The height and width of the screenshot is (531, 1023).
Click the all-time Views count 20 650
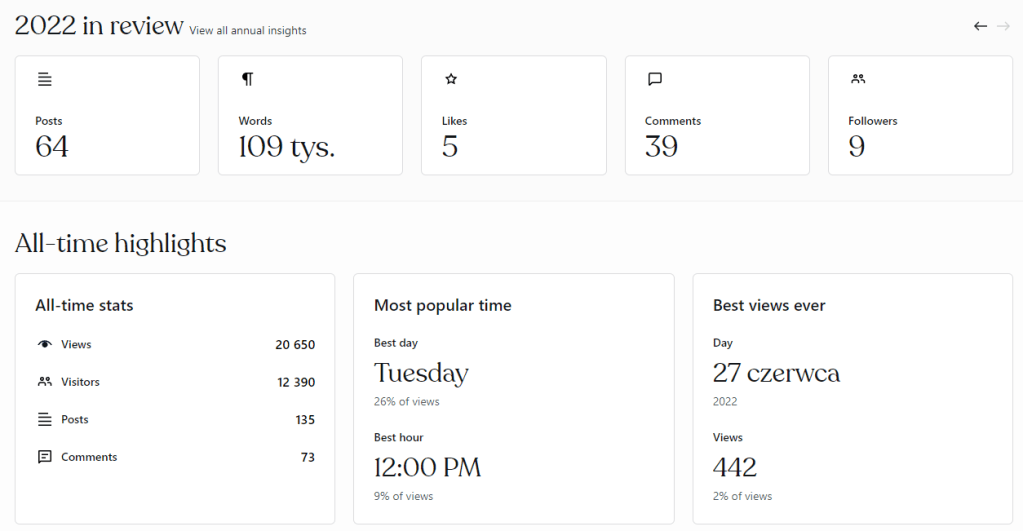(295, 345)
